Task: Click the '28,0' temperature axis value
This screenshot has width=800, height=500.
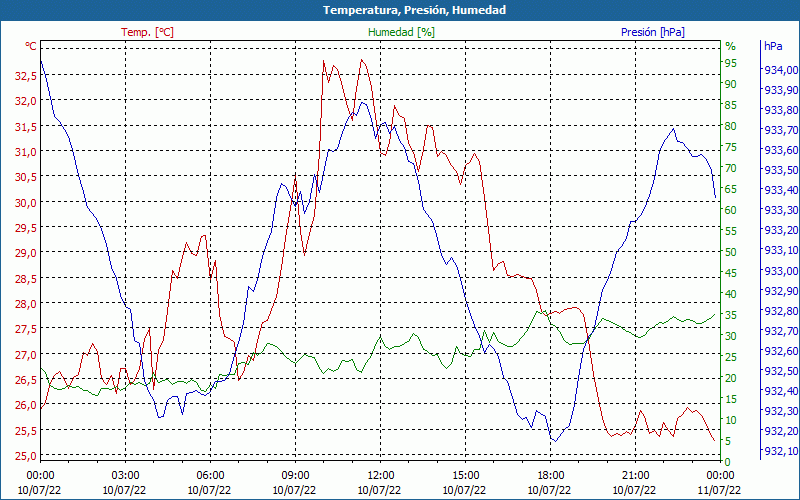Action: [26, 304]
